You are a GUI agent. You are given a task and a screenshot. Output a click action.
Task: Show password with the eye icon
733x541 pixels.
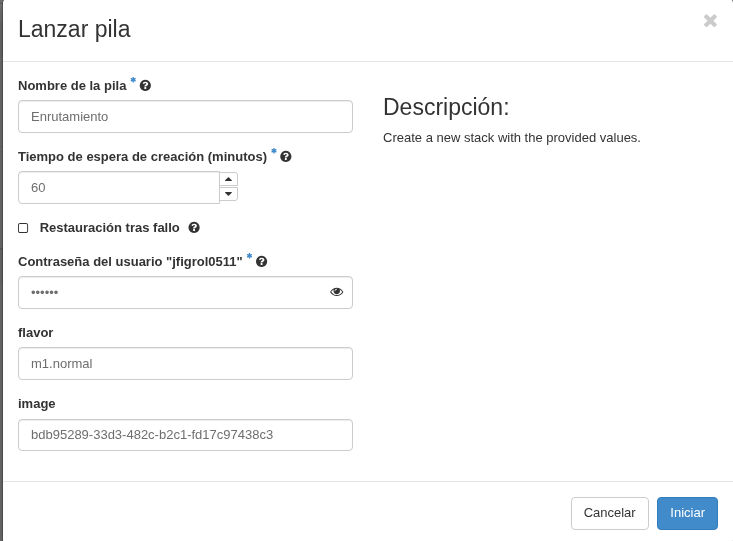[337, 292]
